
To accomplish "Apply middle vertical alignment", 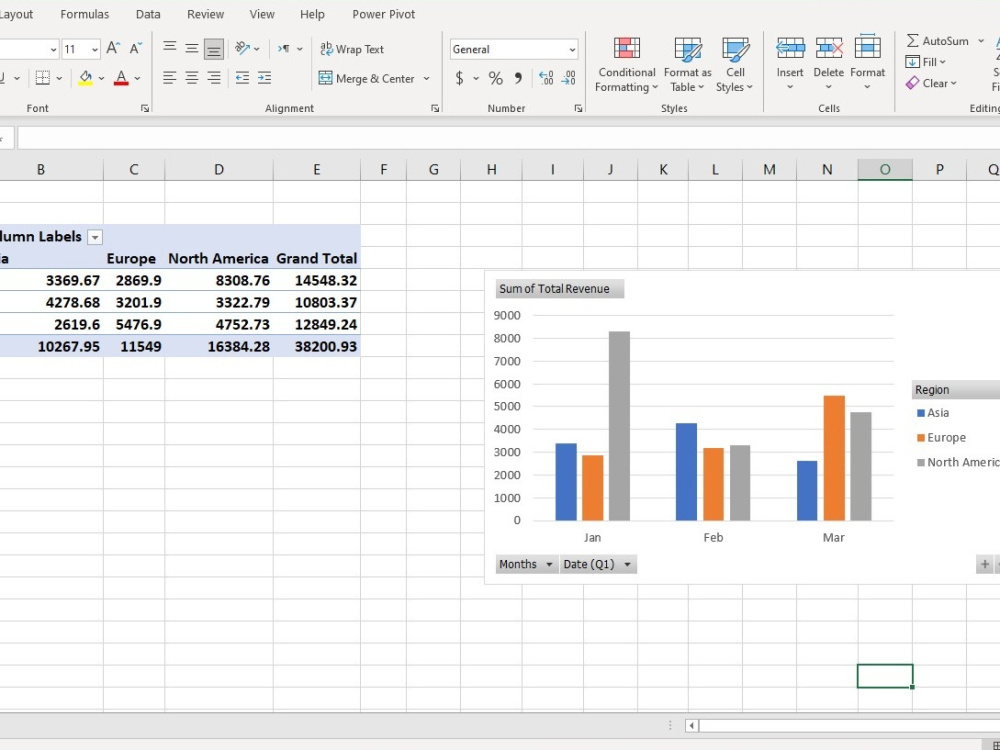I will click(191, 48).
